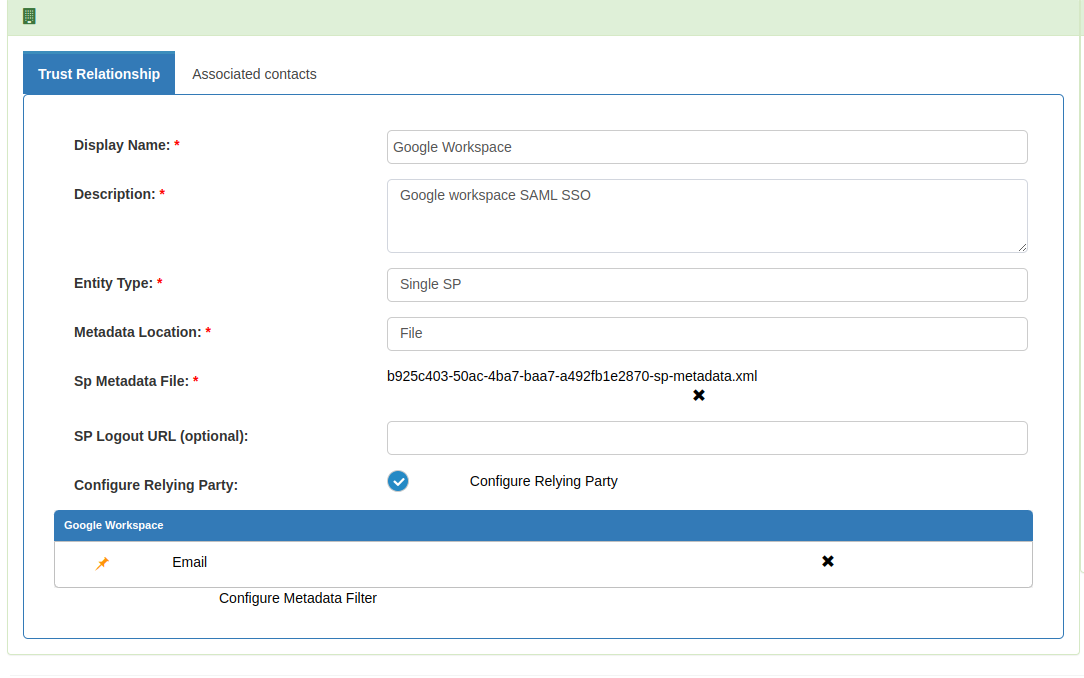Screen dimensions: 1084x678
Task: Click the orange pin icon beside Email
Action: (102, 563)
